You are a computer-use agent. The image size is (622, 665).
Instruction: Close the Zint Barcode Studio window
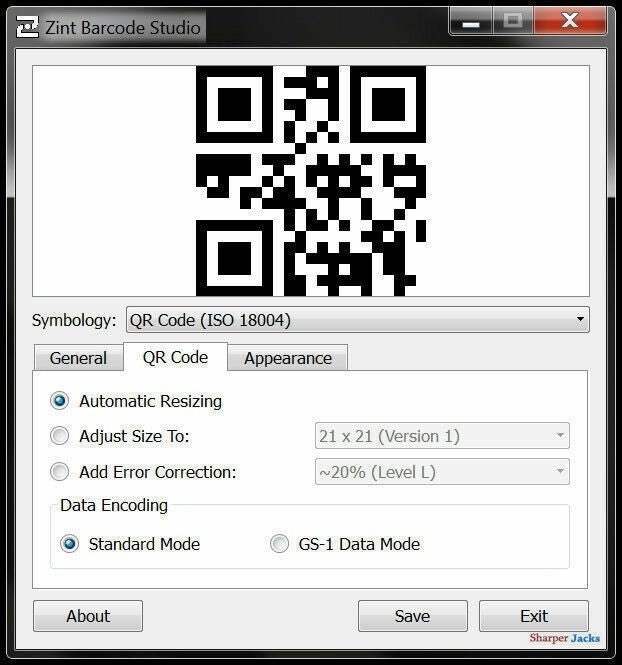point(569,21)
